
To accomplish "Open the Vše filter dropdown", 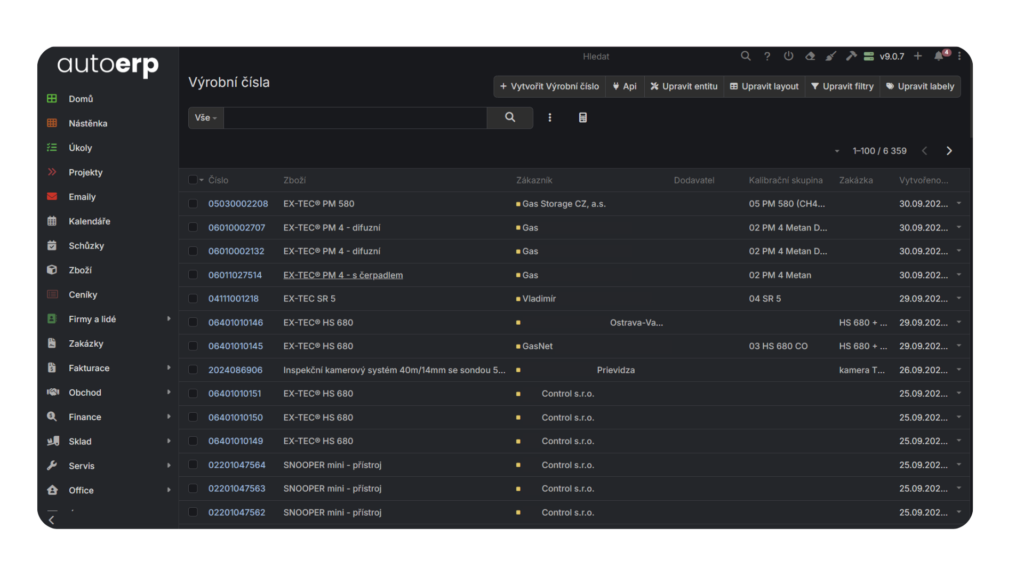I will click(205, 118).
